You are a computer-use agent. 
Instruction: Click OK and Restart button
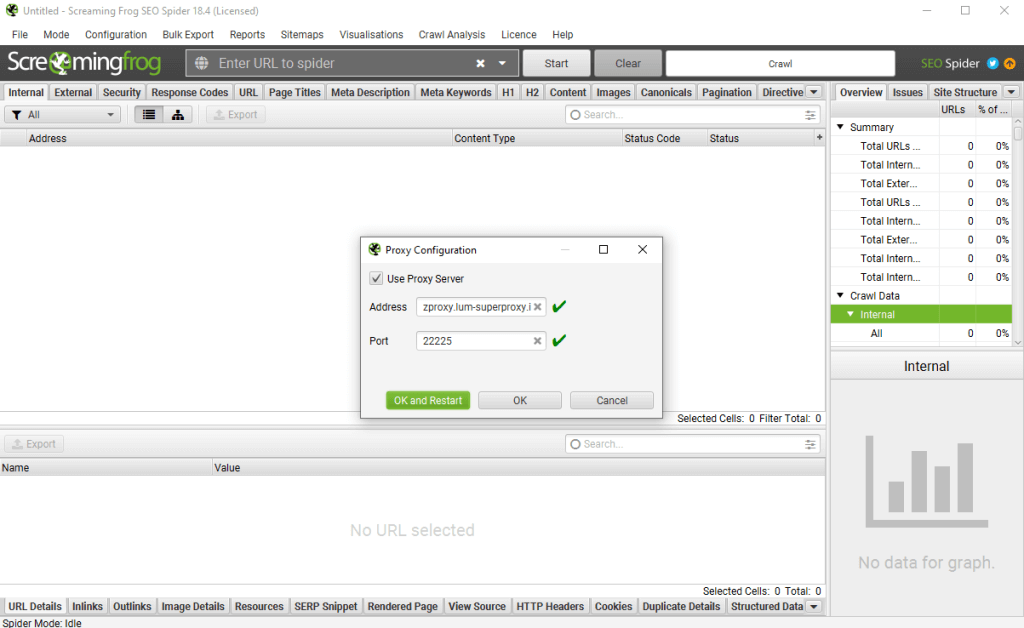(x=428, y=400)
